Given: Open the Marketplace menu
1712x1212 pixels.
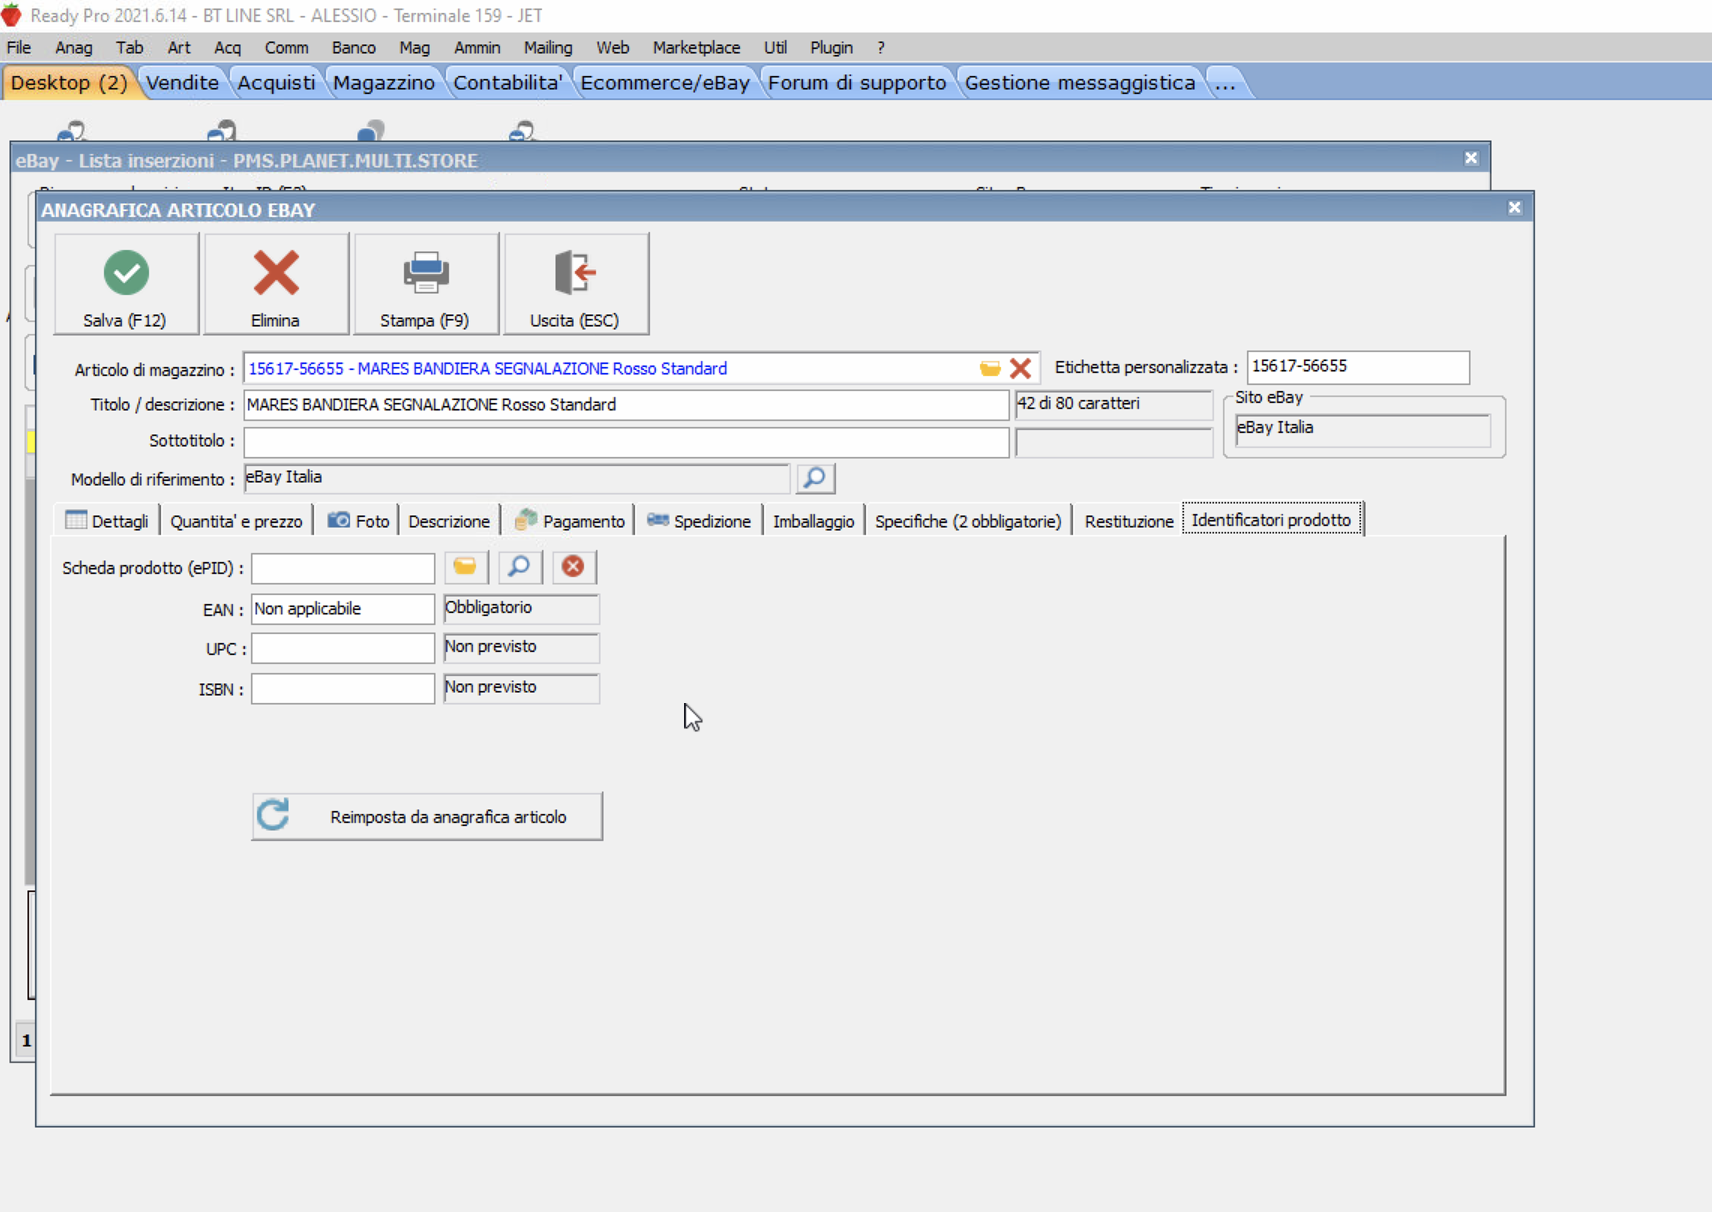Looking at the screenshot, I should 696,47.
